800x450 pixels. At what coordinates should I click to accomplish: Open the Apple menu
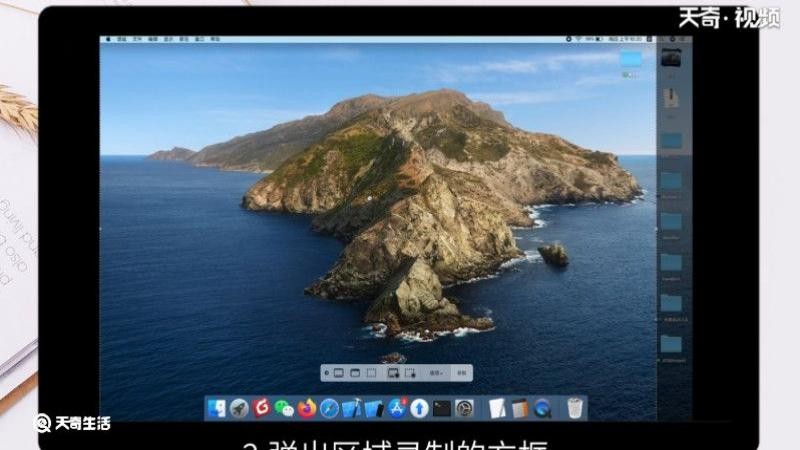108,39
